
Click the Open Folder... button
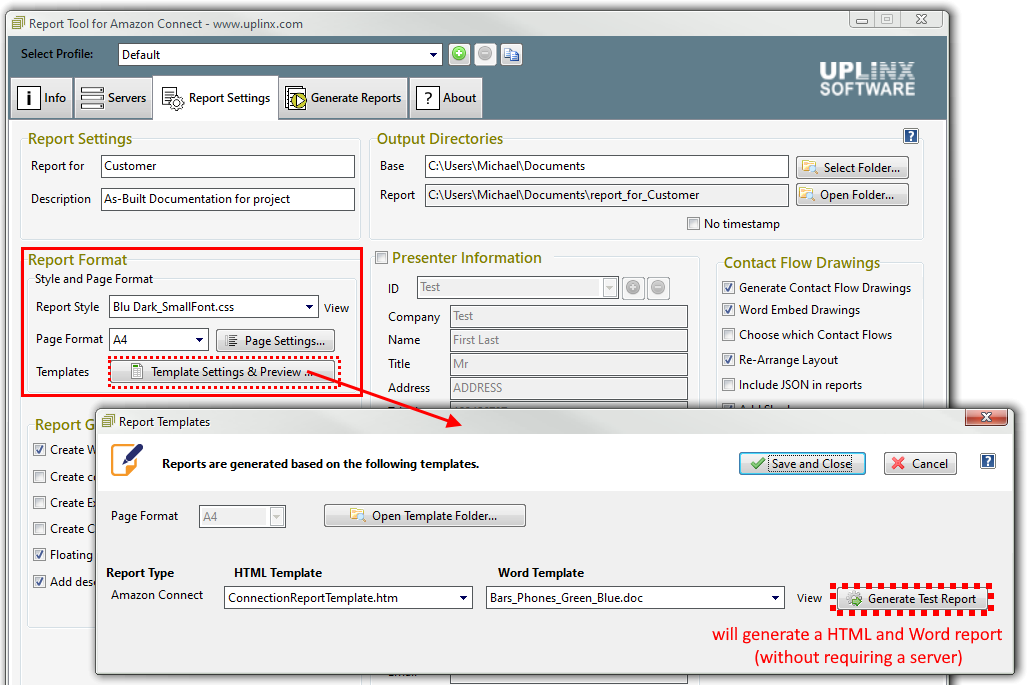(852, 194)
